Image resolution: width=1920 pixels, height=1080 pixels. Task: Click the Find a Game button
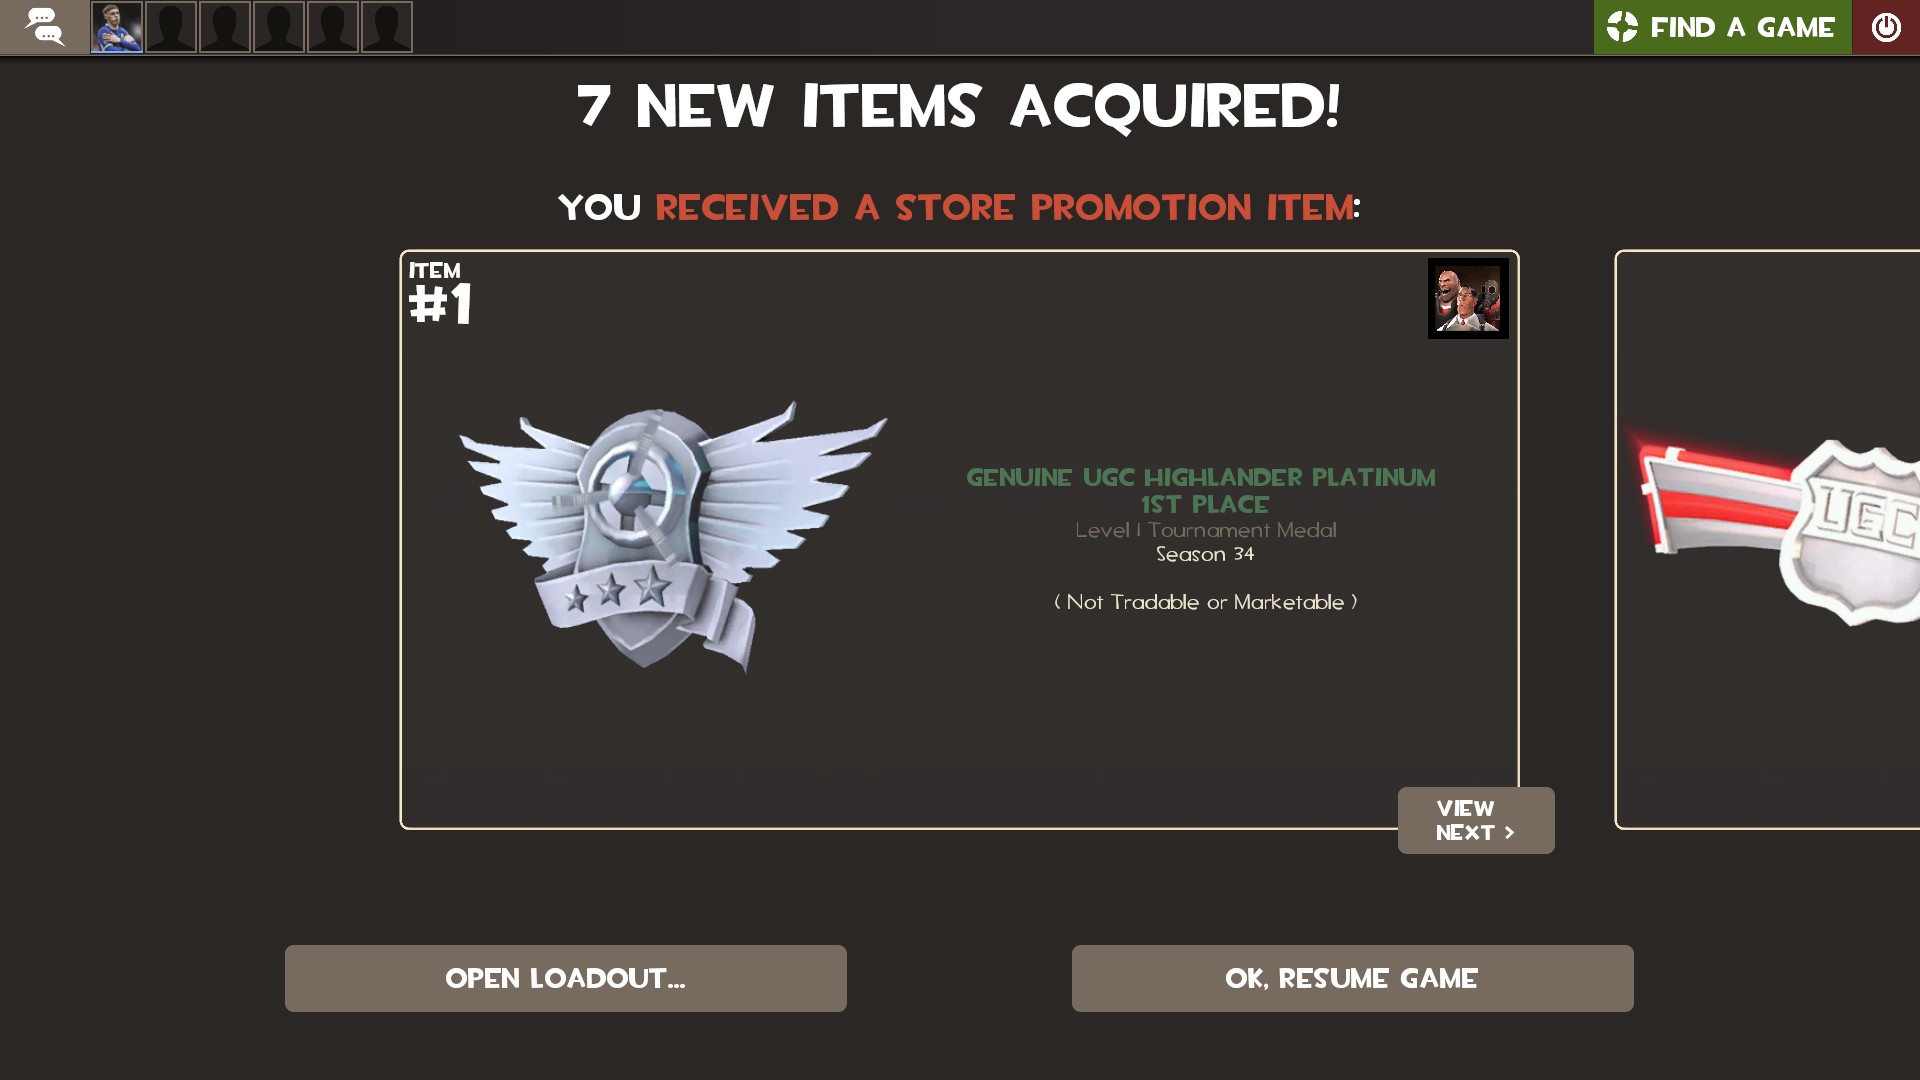click(x=1722, y=27)
